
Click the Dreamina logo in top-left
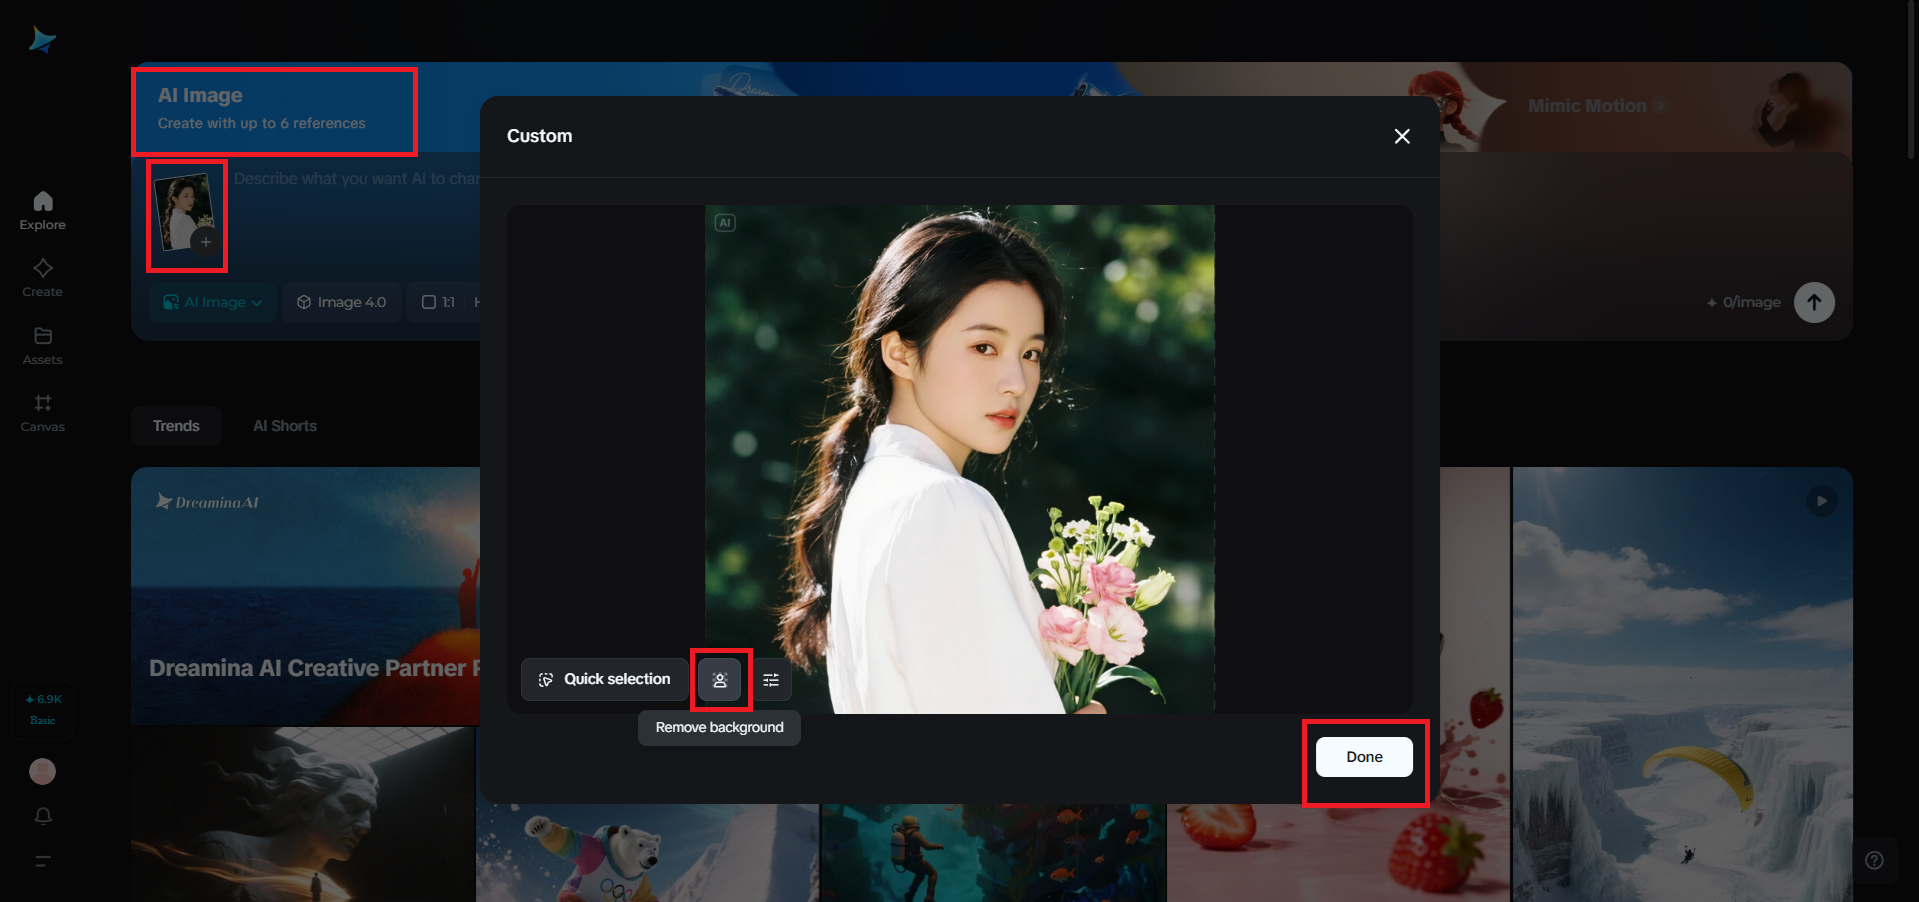tap(42, 40)
